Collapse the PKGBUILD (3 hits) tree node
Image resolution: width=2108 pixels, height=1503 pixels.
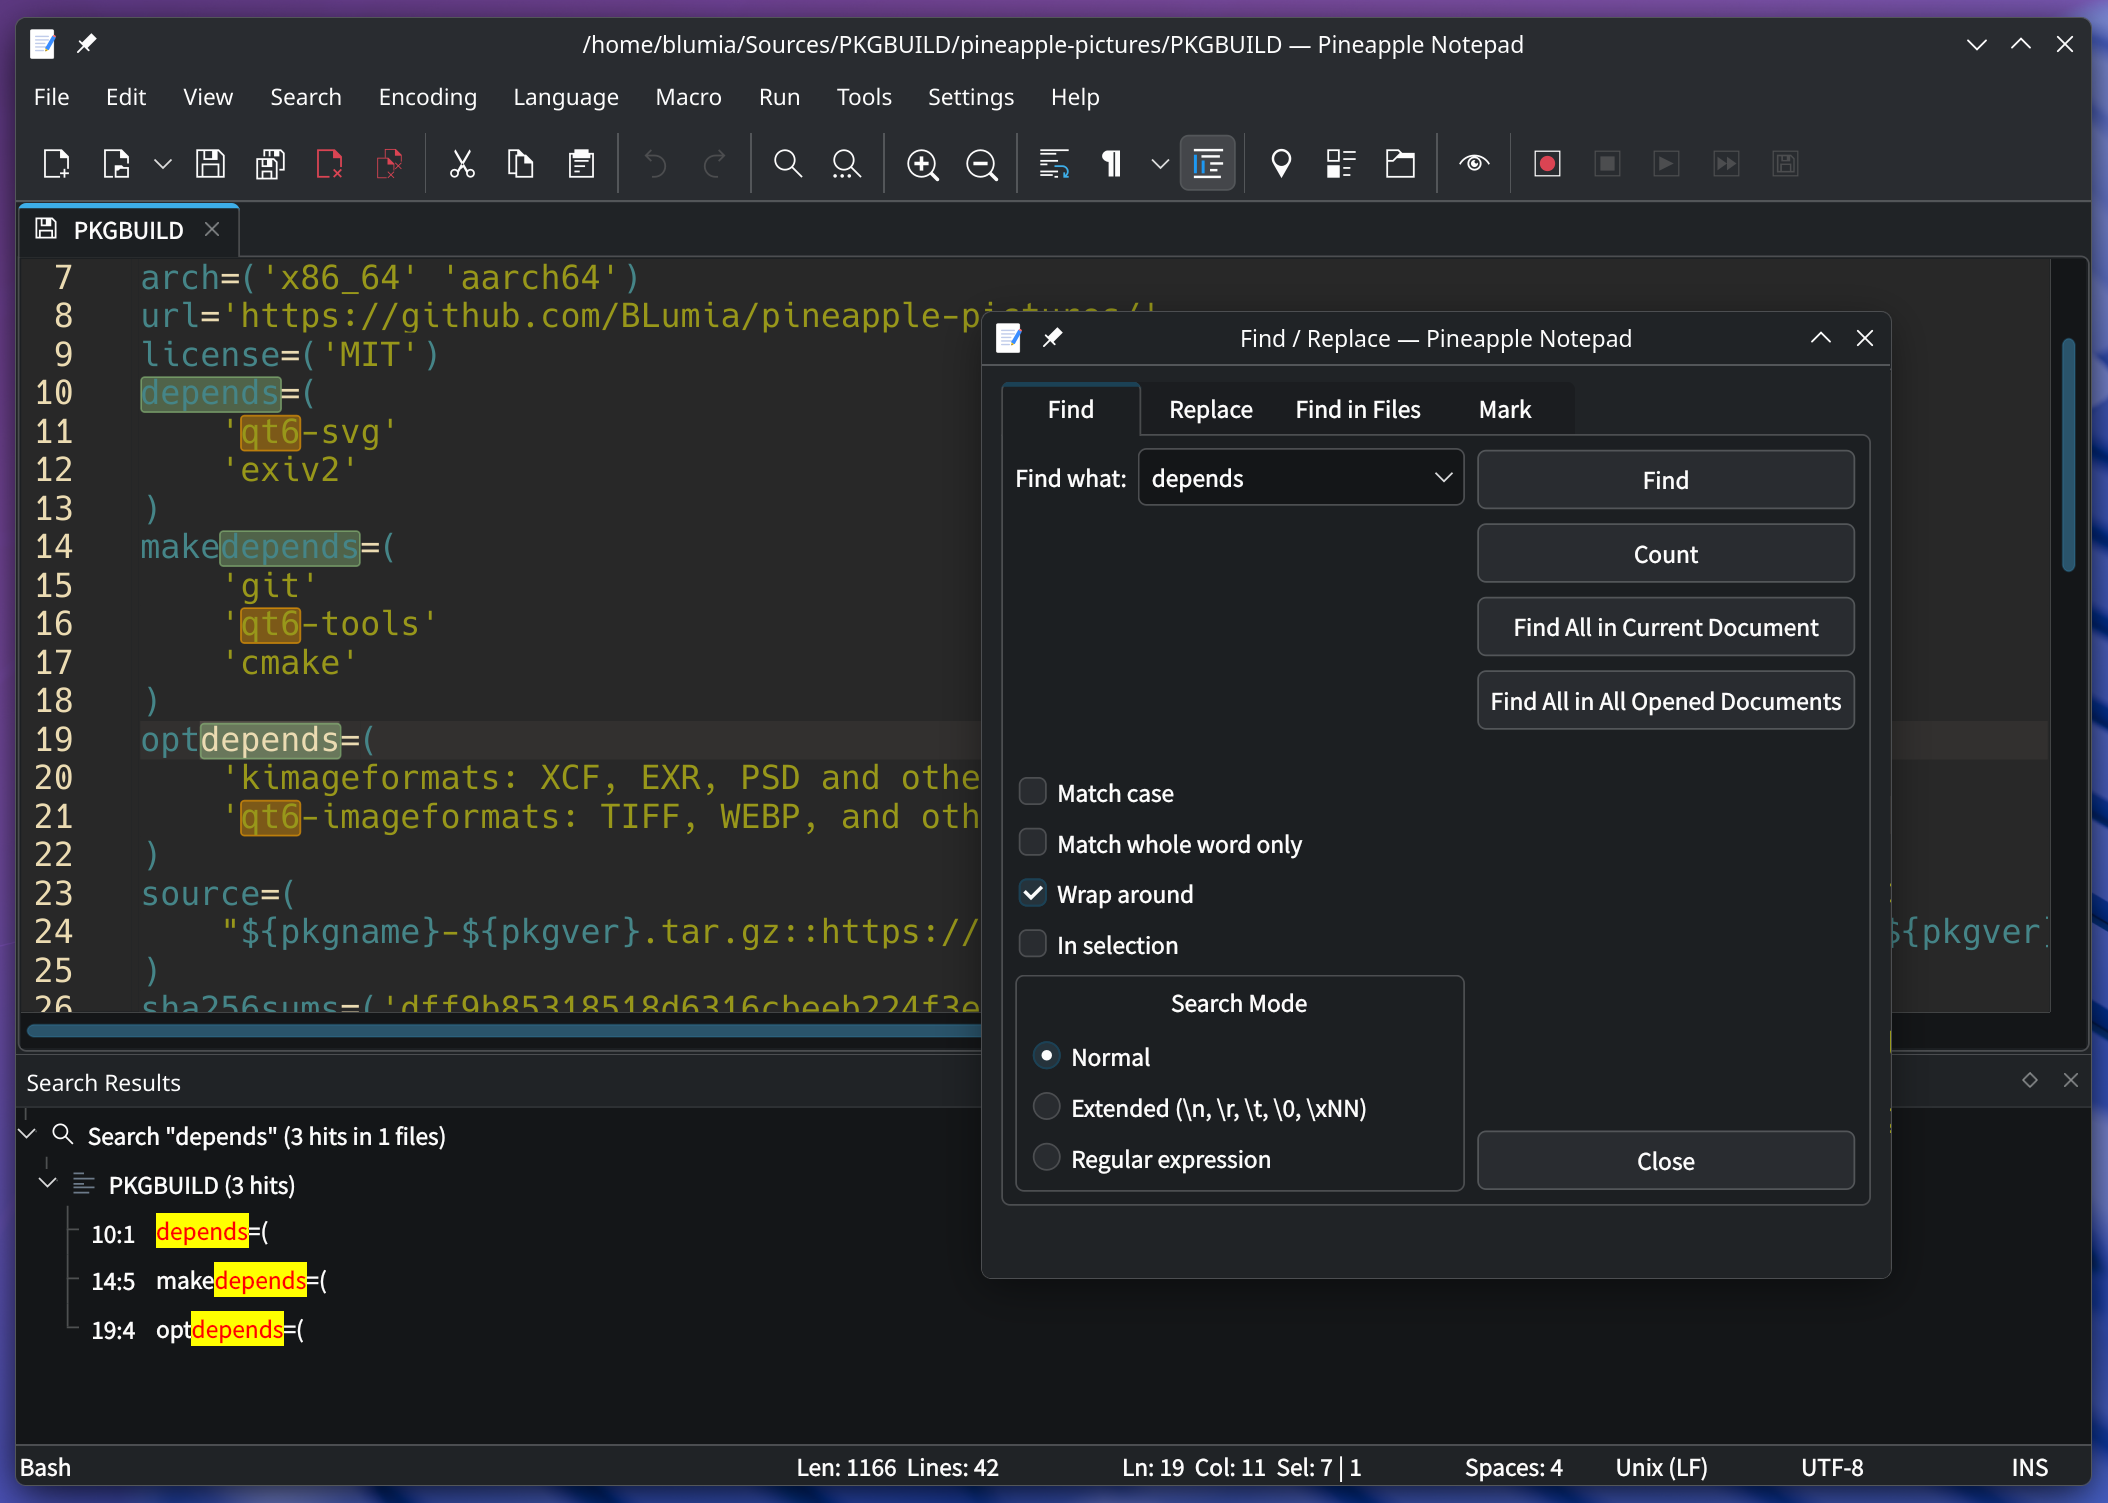(x=47, y=1184)
